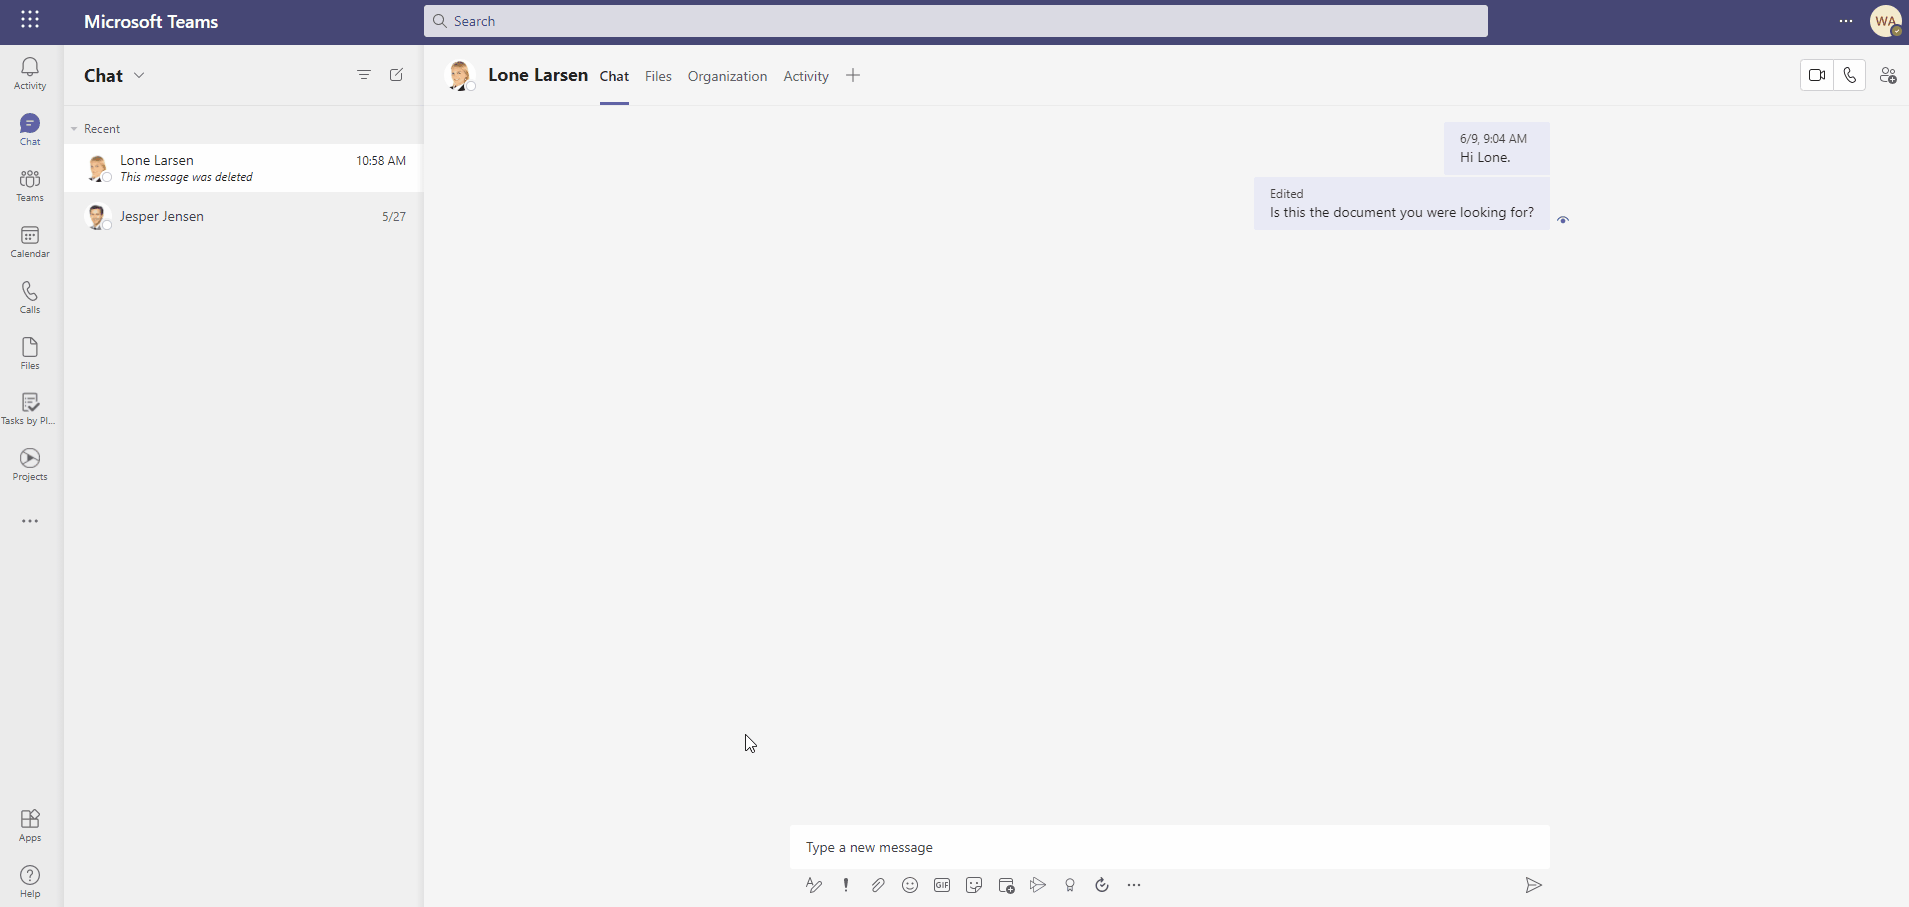Select the Chat tab in conversation header
The width and height of the screenshot is (1909, 907).
(614, 76)
